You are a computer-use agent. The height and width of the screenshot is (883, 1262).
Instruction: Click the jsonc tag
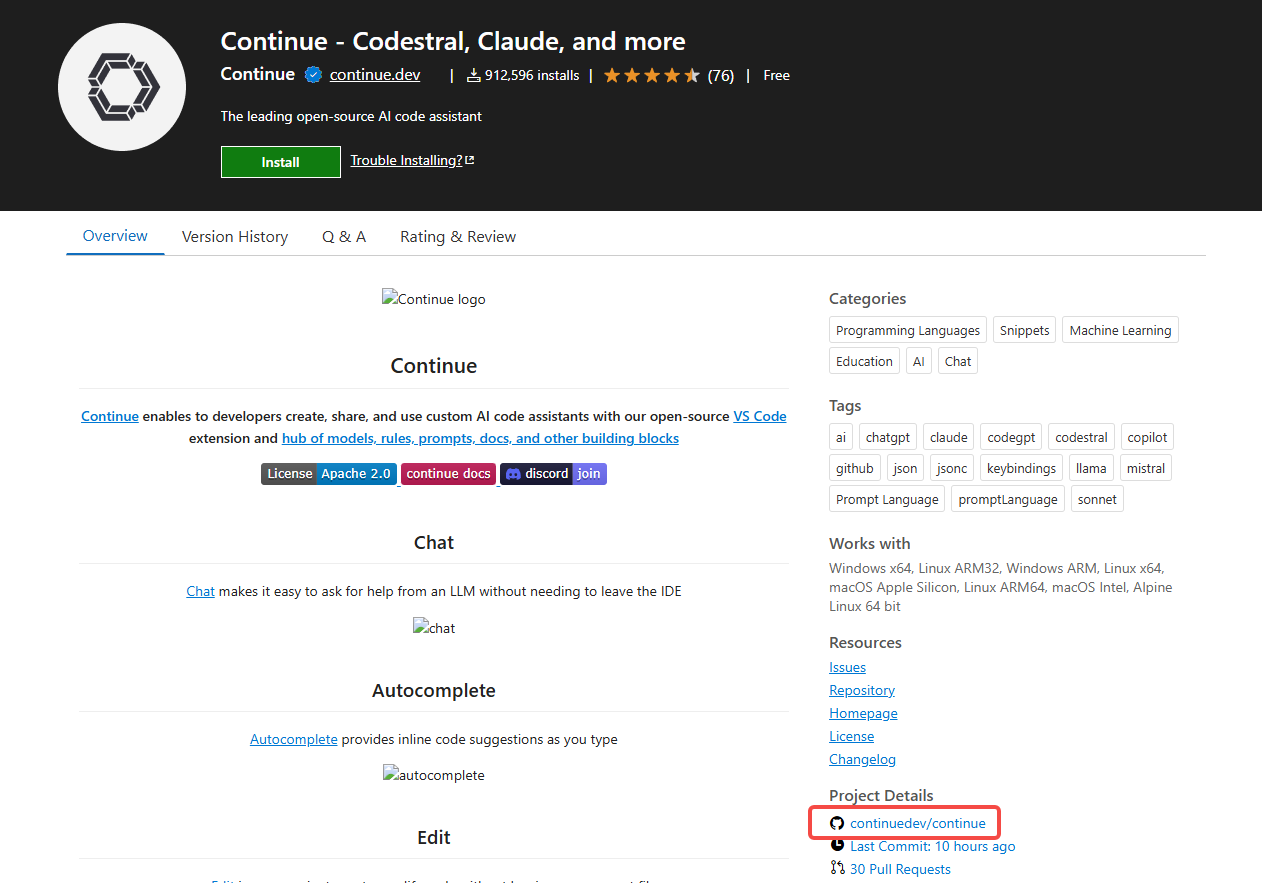(x=952, y=469)
